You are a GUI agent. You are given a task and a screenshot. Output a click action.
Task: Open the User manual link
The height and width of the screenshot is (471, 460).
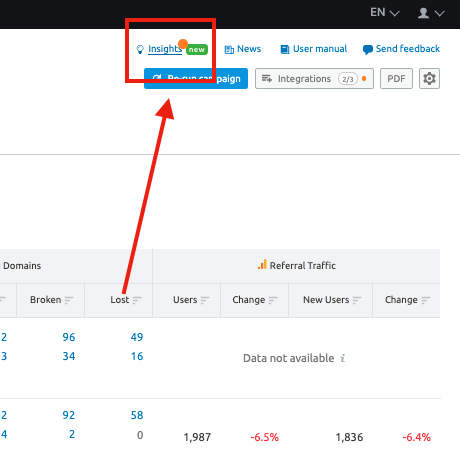coord(320,49)
